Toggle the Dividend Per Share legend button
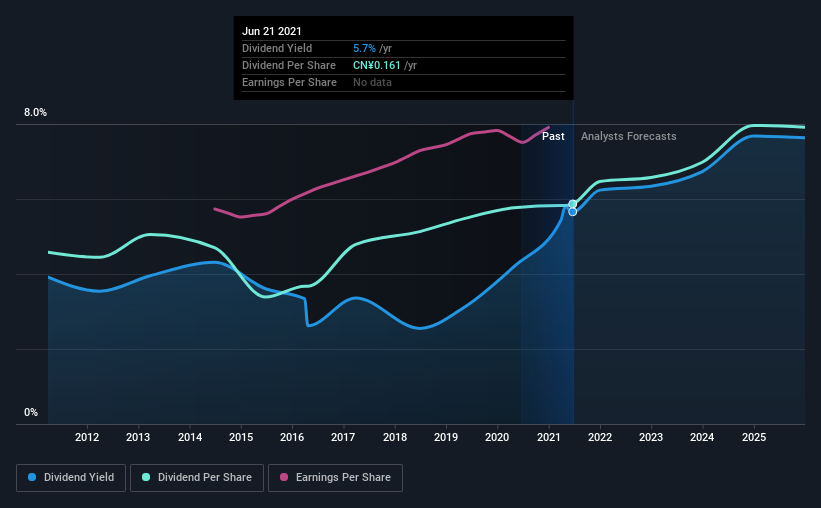The image size is (821, 508). tap(197, 478)
